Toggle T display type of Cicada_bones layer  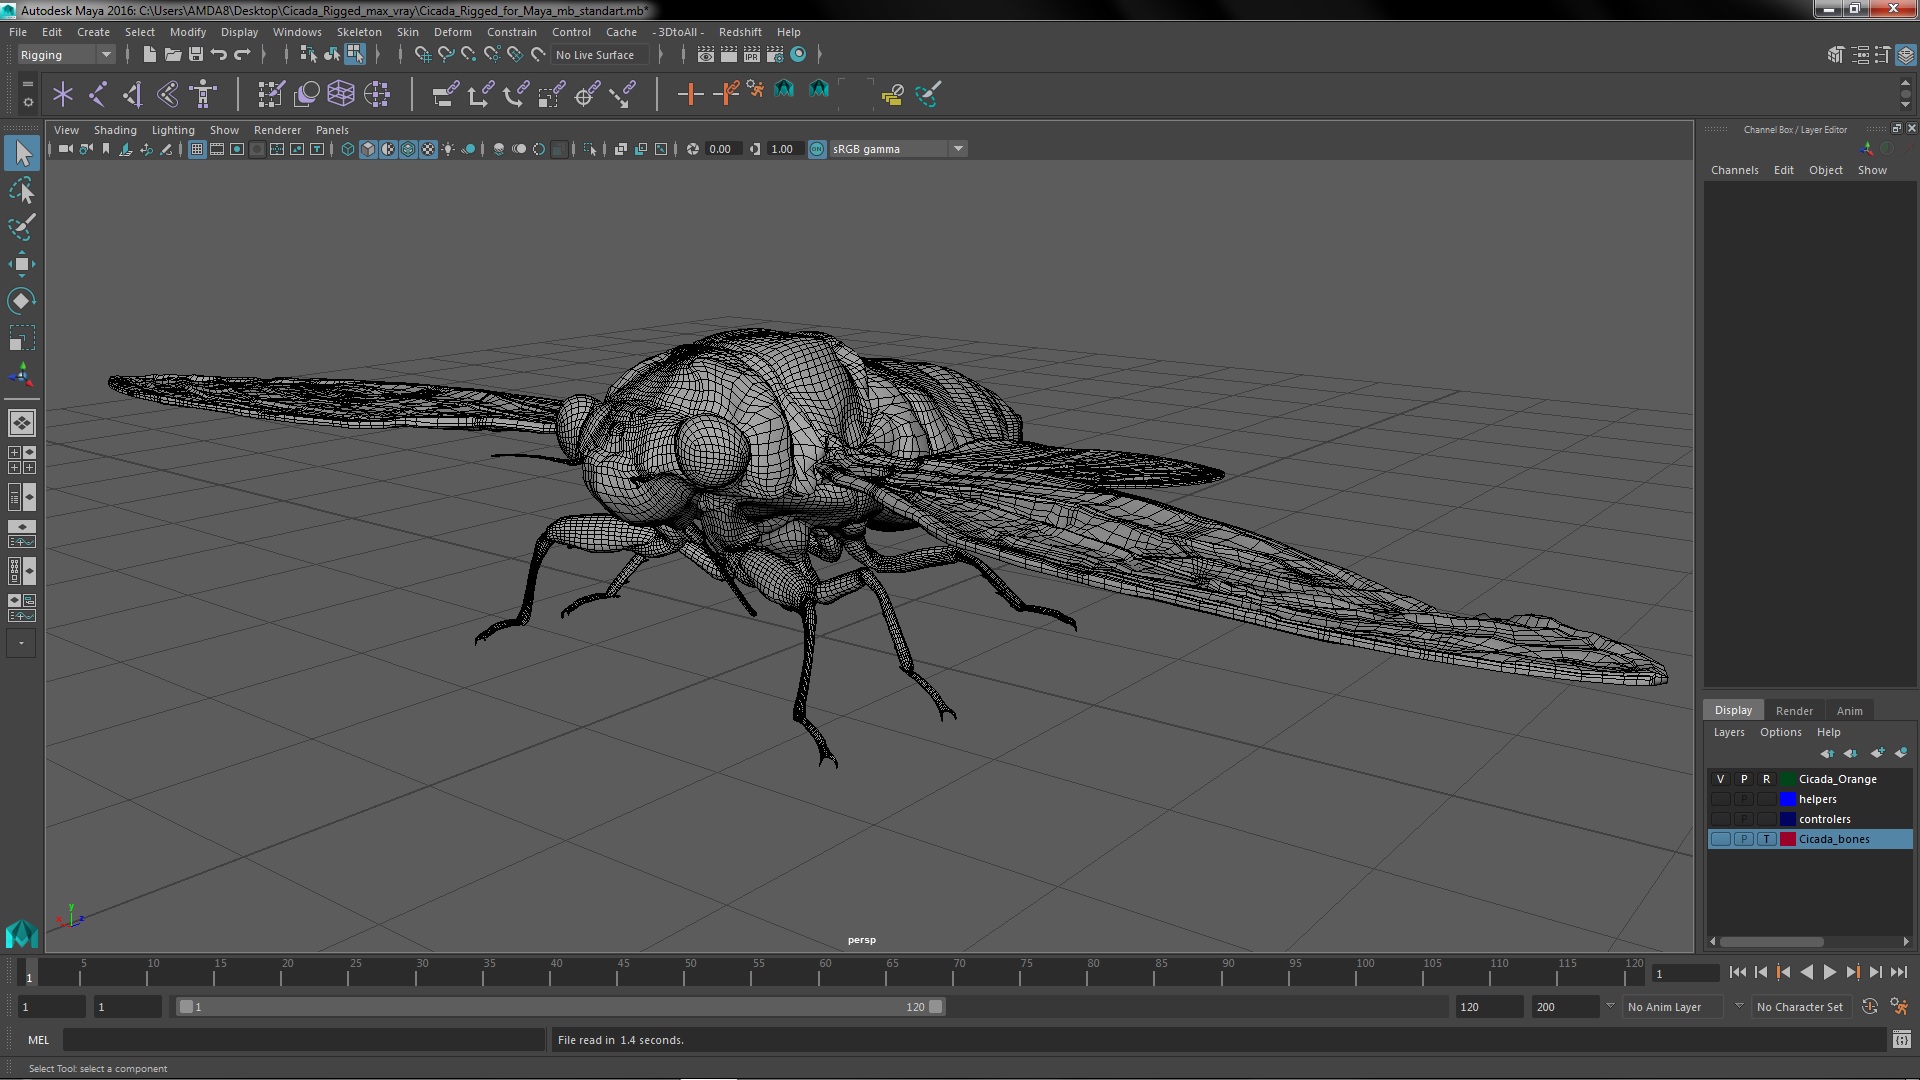click(1766, 839)
